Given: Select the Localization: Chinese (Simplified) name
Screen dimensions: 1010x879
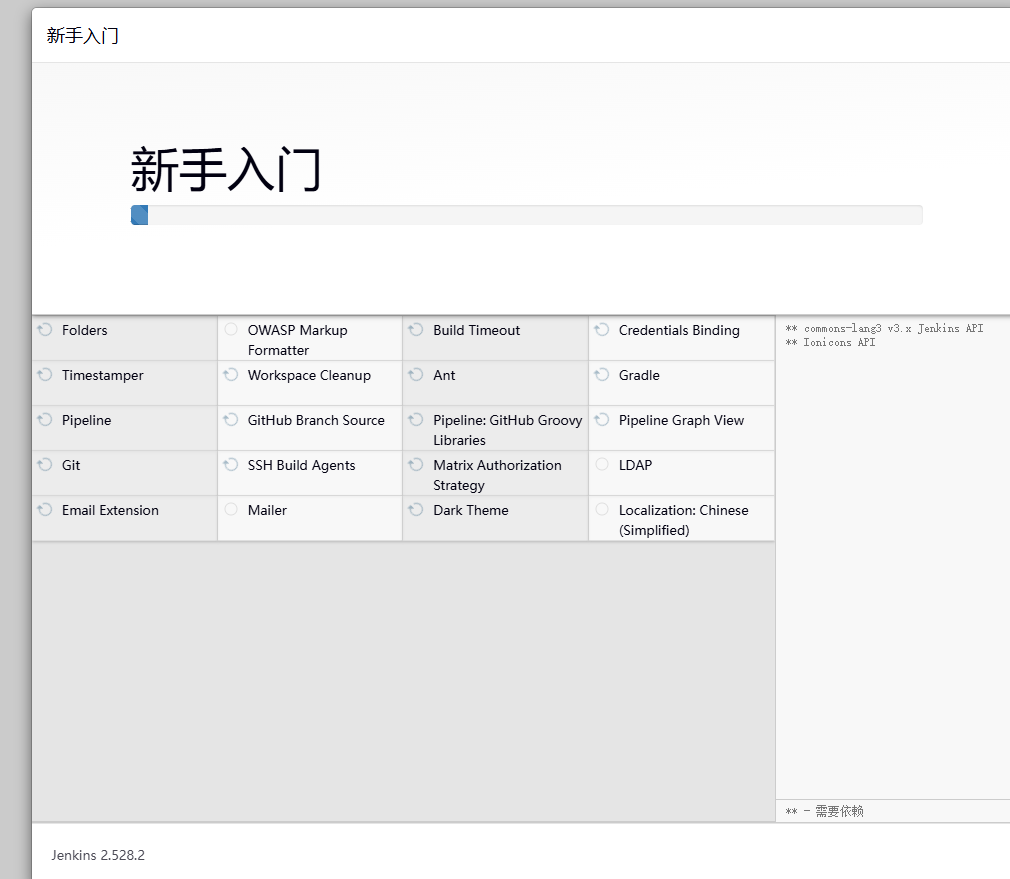Looking at the screenshot, I should [x=683, y=520].
